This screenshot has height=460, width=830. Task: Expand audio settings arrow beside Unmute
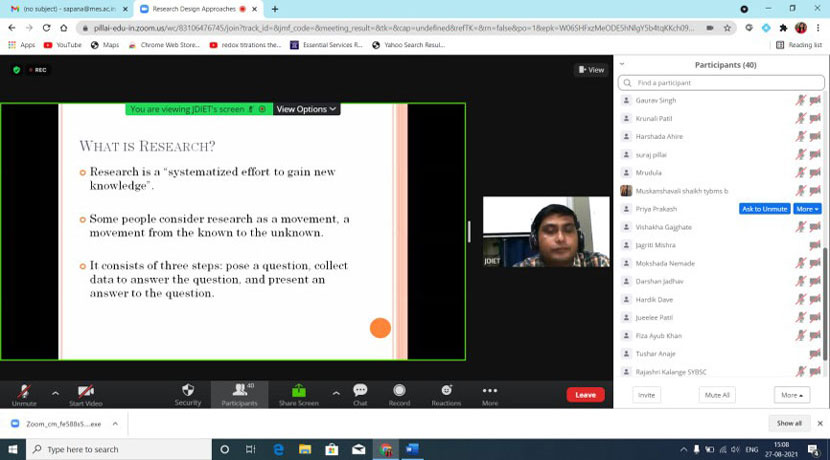[x=55, y=393]
